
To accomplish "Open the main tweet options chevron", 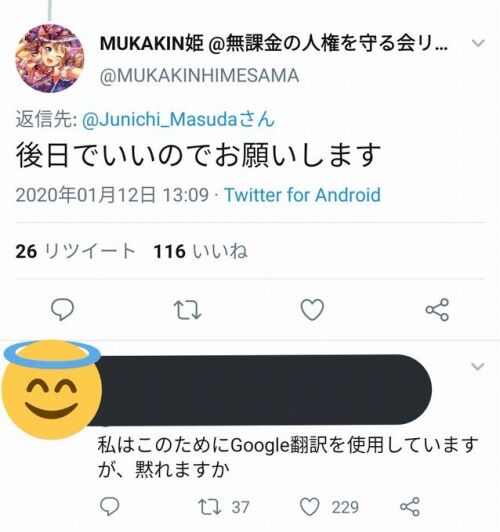I will point(478,43).
